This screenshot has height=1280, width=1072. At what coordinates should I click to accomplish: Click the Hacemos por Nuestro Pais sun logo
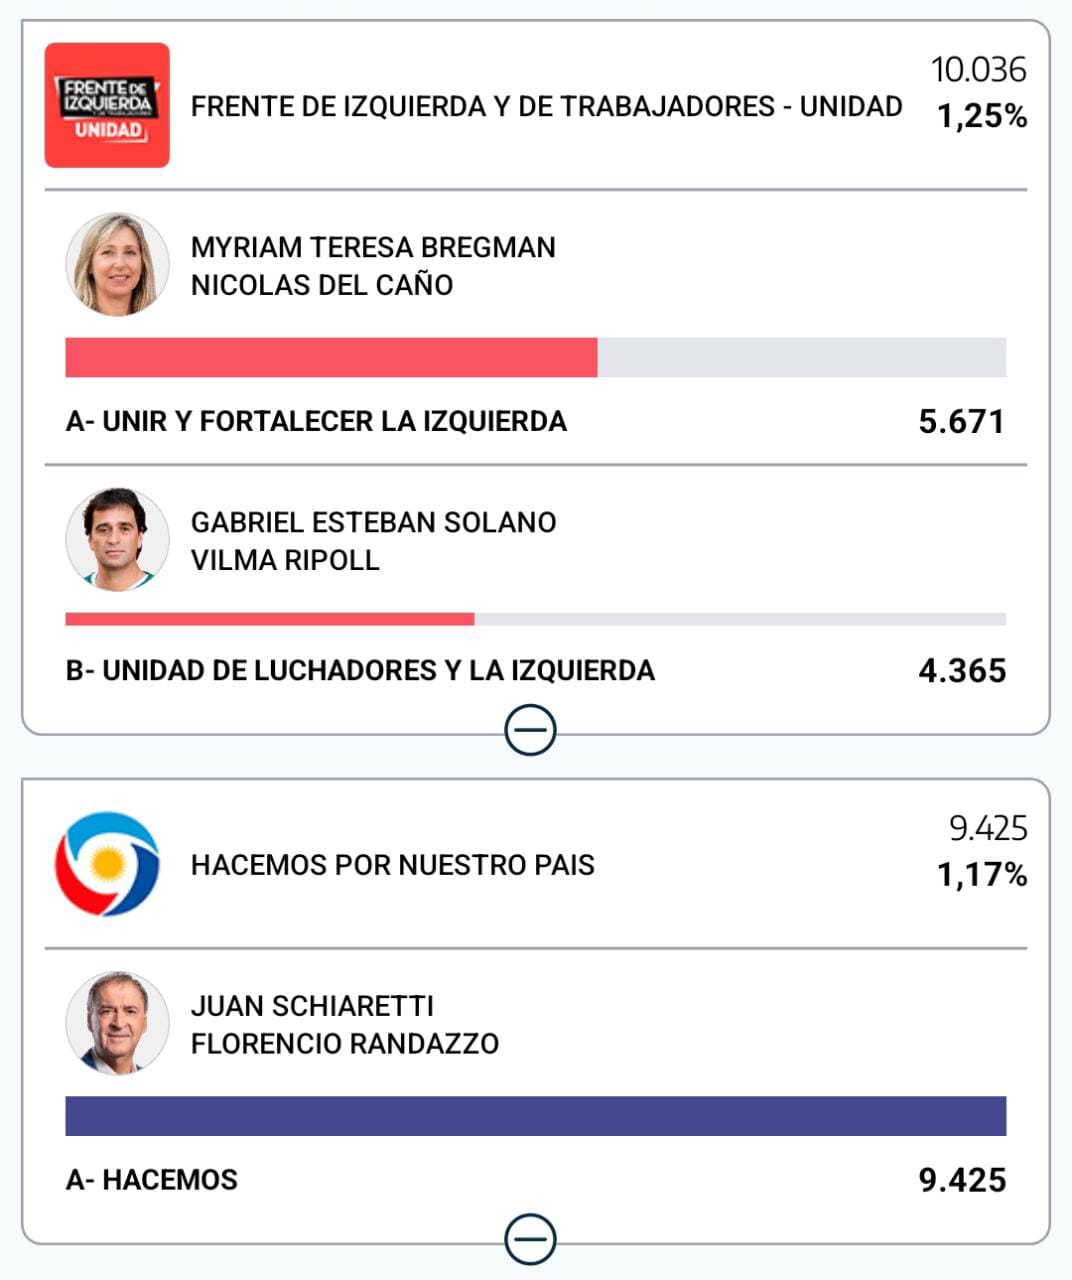coord(107,864)
